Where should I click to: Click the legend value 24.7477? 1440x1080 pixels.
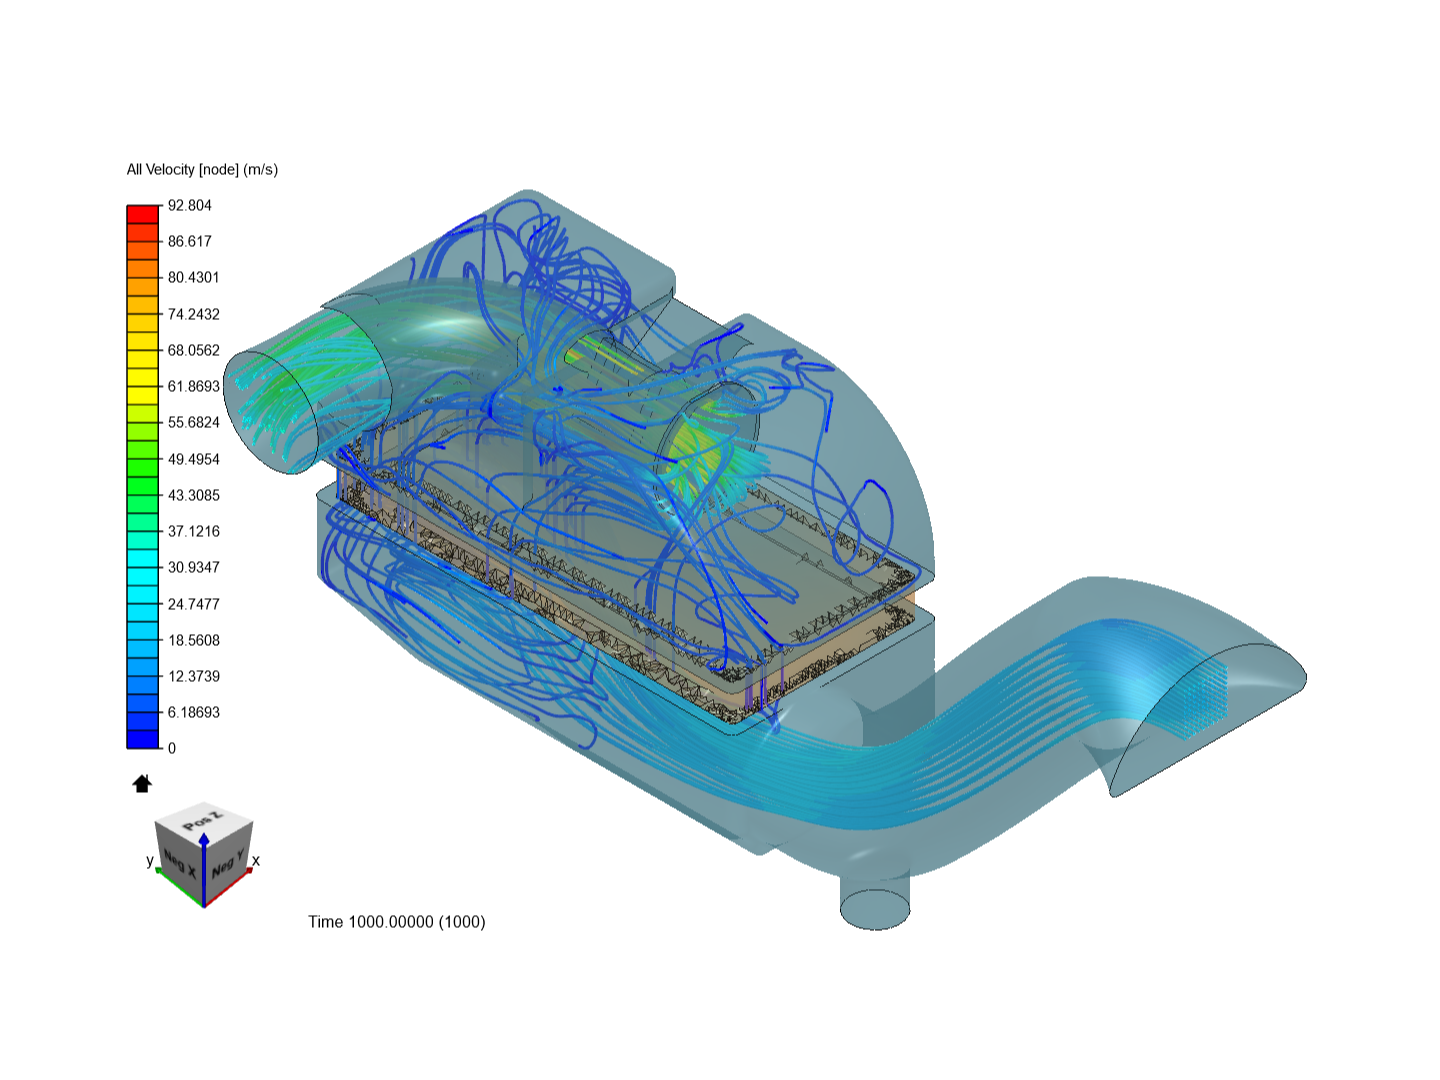click(x=193, y=604)
